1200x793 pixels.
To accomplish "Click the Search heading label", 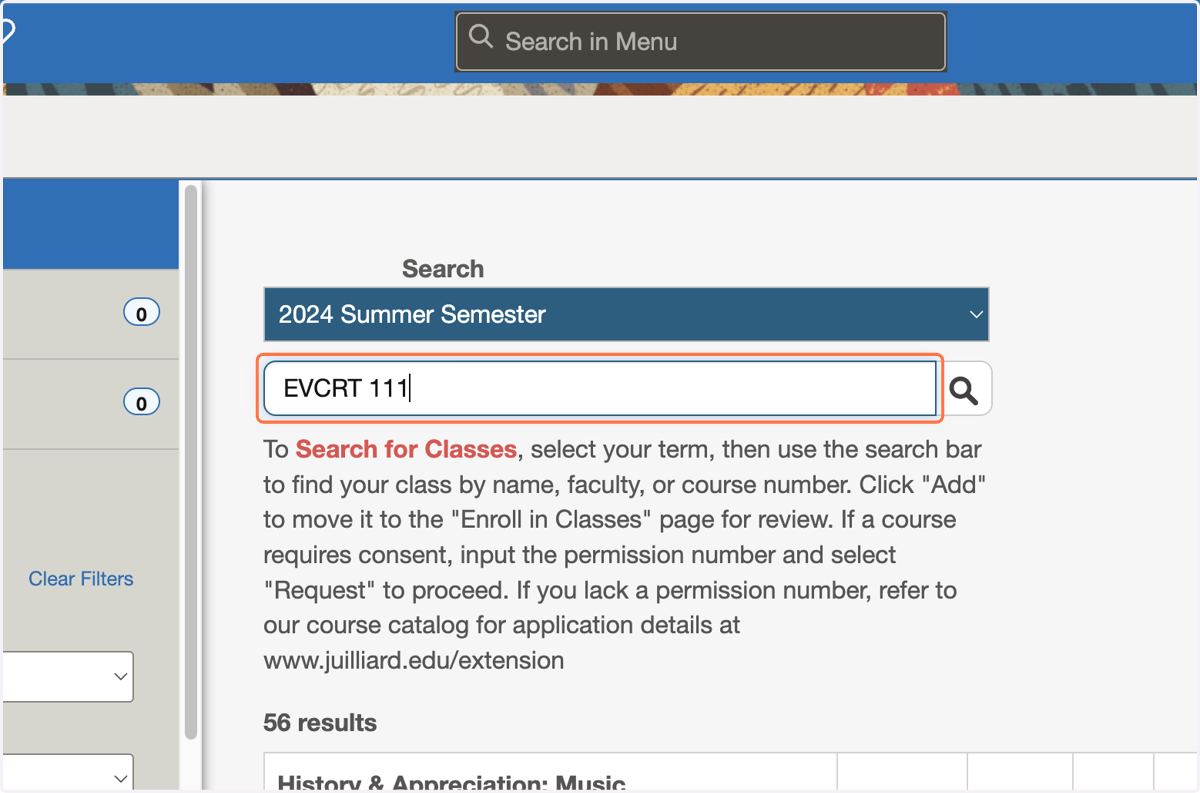I will tap(443, 269).
